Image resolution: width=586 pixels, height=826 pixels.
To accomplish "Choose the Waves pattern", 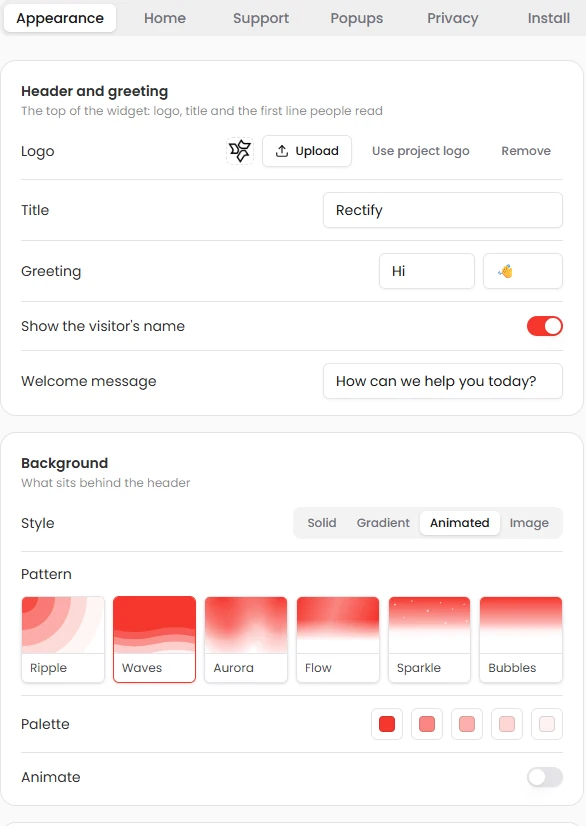I will 154,640.
